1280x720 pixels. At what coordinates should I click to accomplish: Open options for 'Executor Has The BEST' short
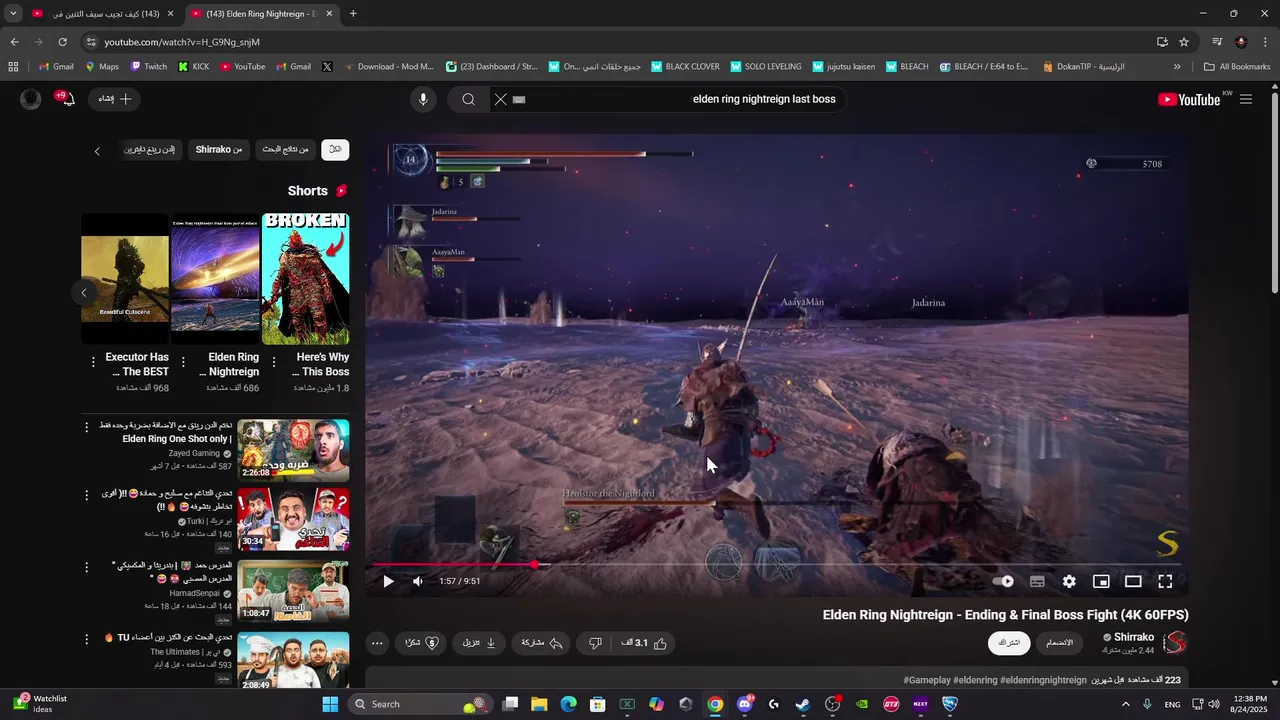[93, 361]
